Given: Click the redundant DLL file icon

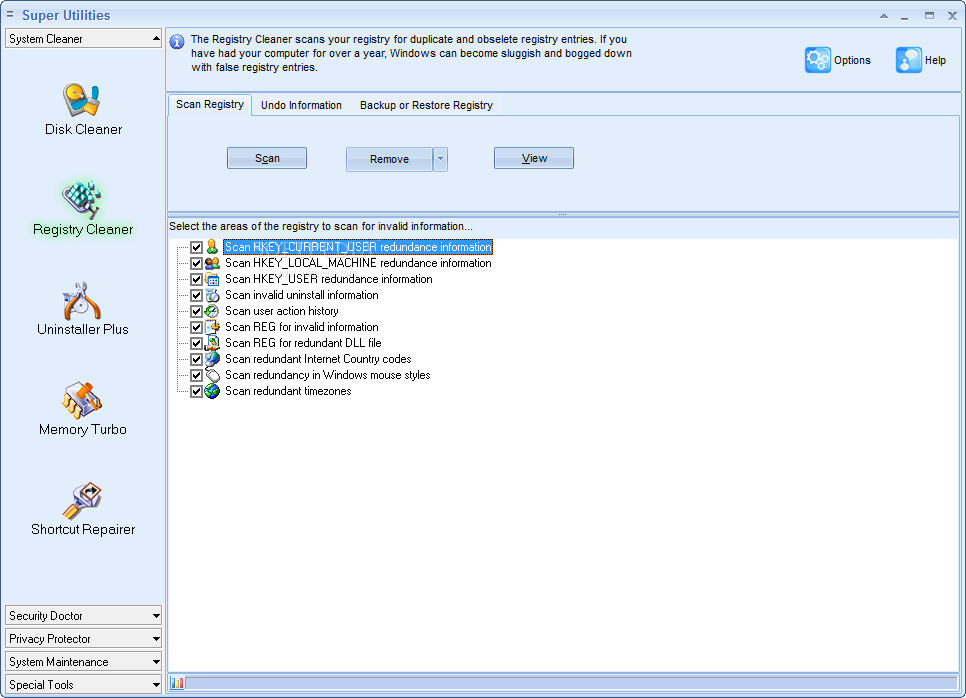Looking at the screenshot, I should point(212,343).
